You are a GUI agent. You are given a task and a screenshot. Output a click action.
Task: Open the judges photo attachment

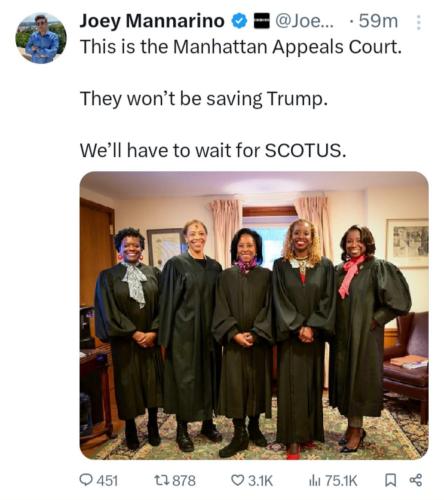pos(254,315)
